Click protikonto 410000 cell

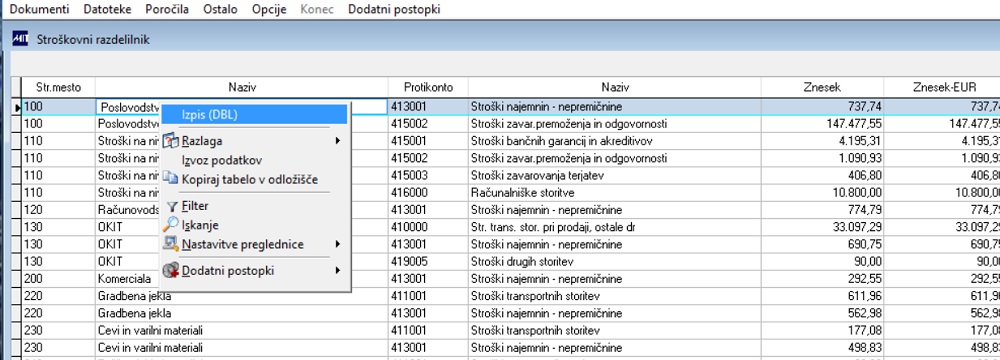point(428,227)
